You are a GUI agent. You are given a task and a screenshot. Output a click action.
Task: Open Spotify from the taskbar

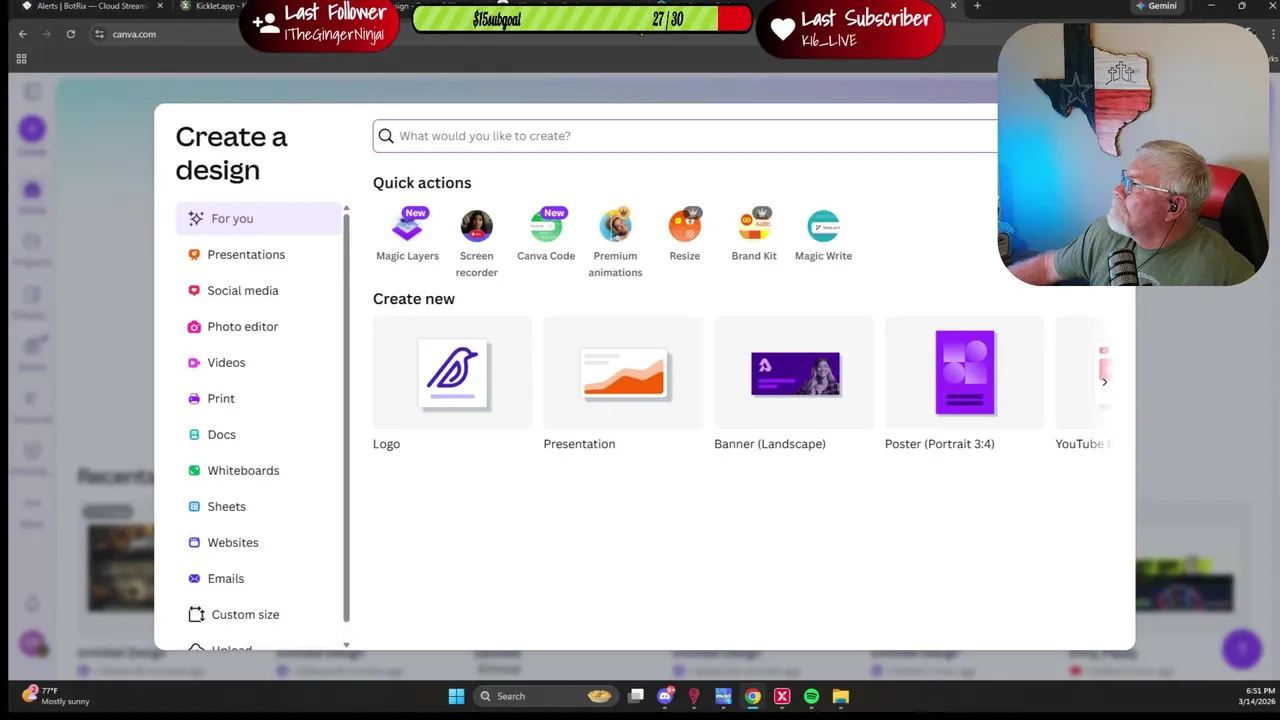pyautogui.click(x=811, y=696)
